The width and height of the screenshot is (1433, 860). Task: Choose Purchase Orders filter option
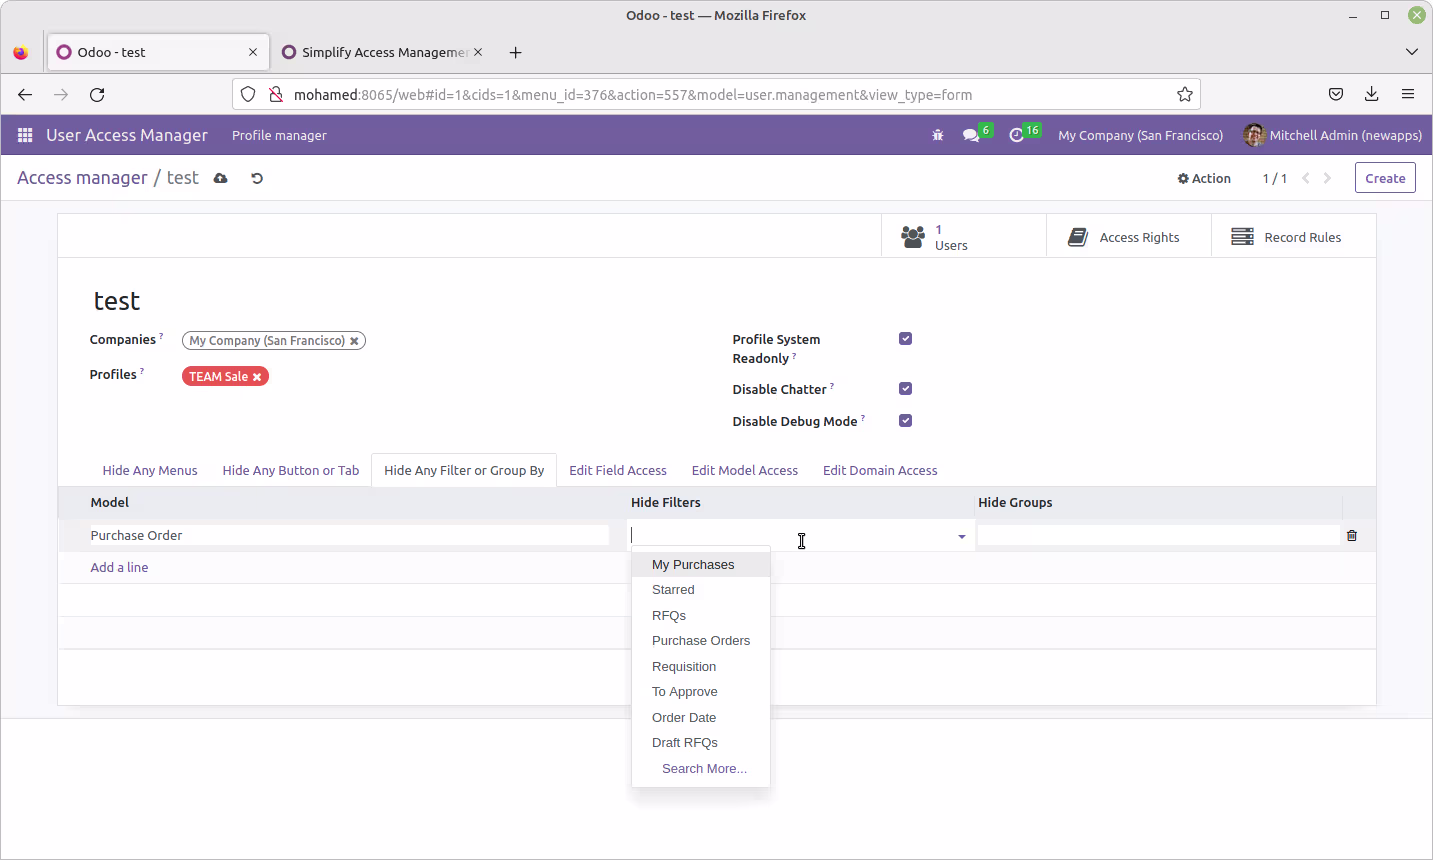tap(701, 641)
